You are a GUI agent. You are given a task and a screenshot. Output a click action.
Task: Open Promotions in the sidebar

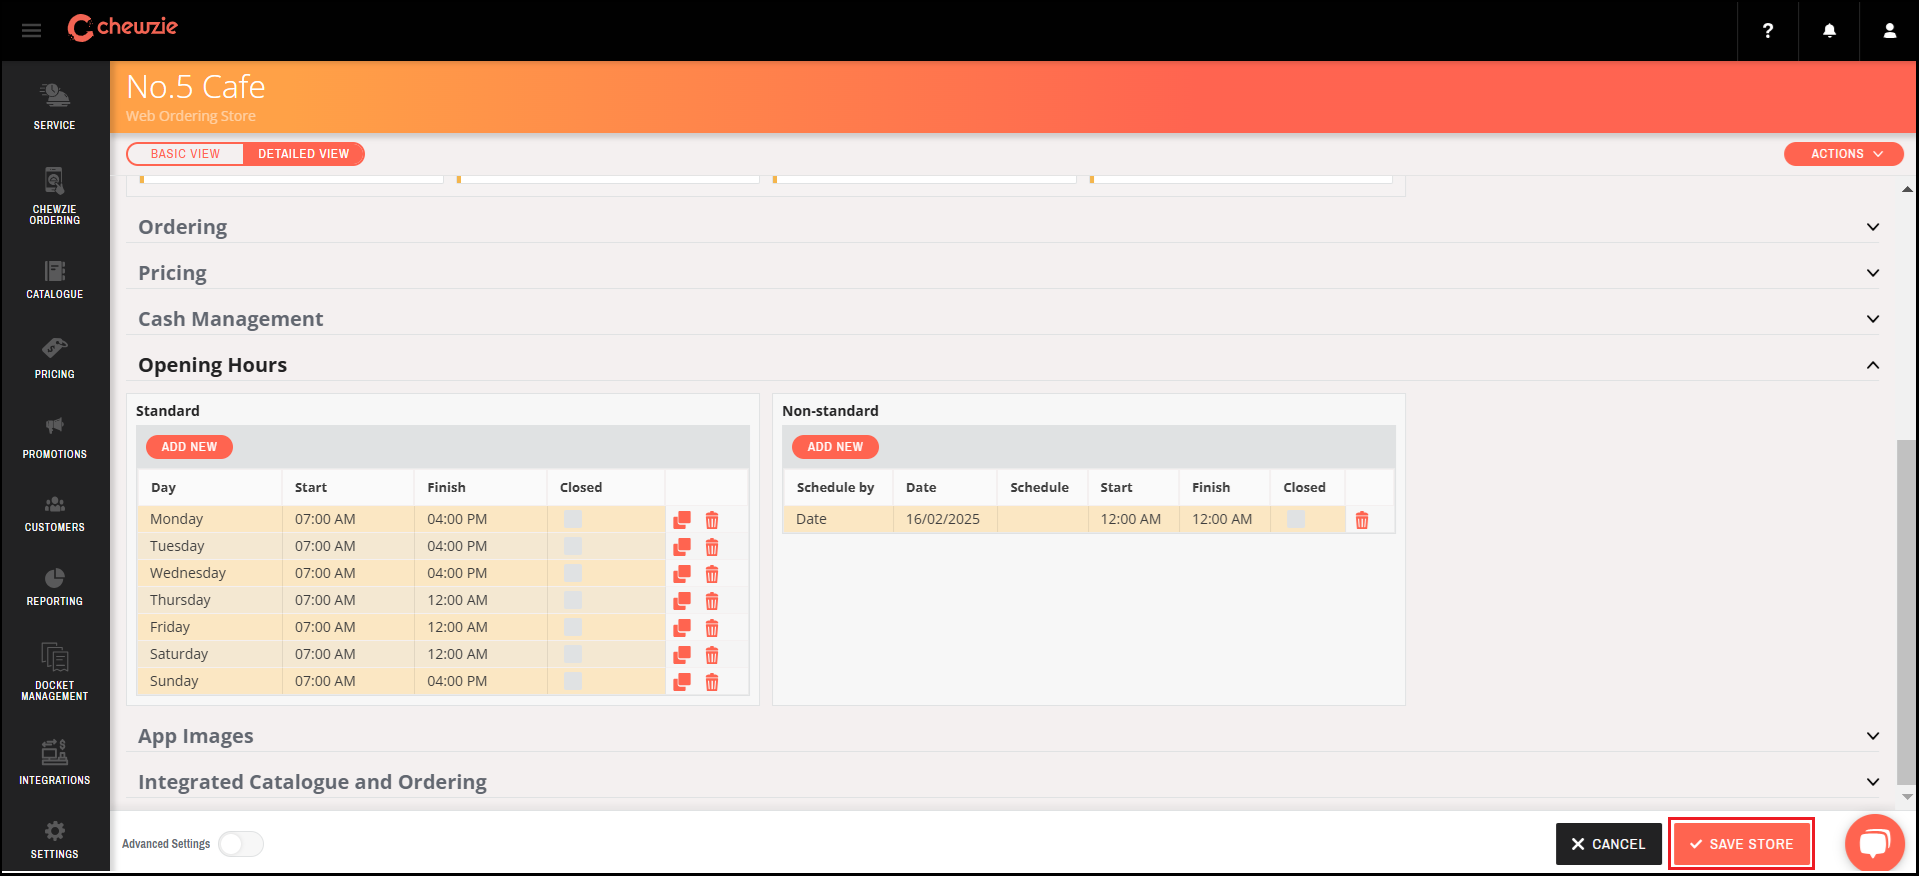pyautogui.click(x=55, y=439)
